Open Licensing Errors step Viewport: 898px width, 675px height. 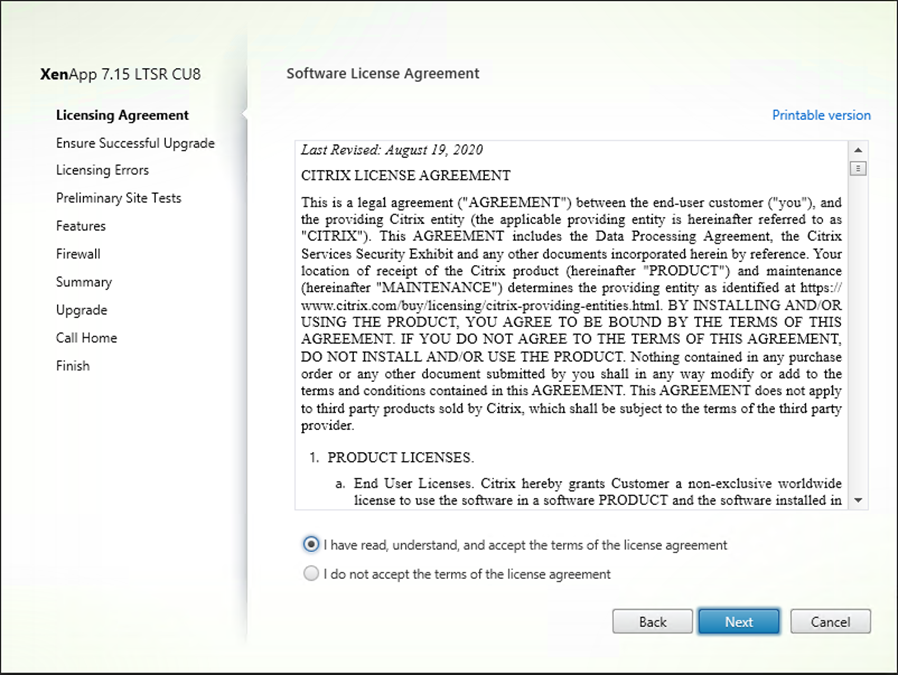pyautogui.click(x=103, y=170)
